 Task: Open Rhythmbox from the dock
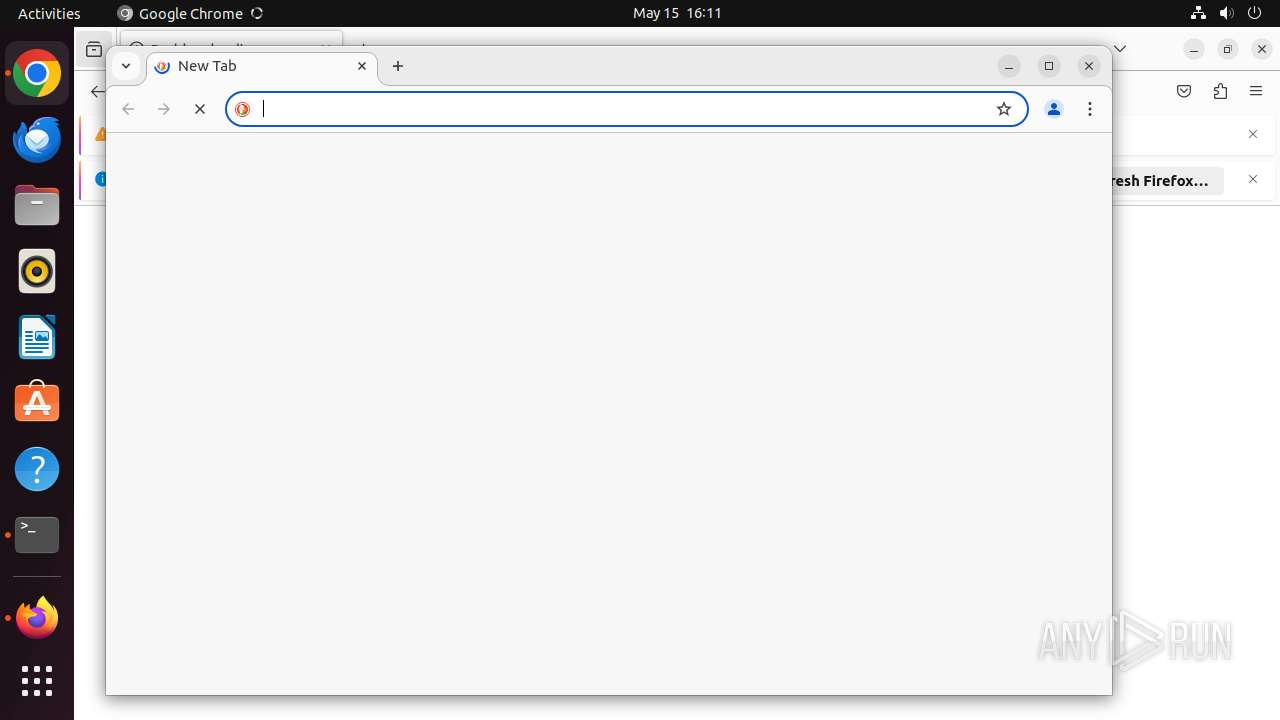[37, 272]
